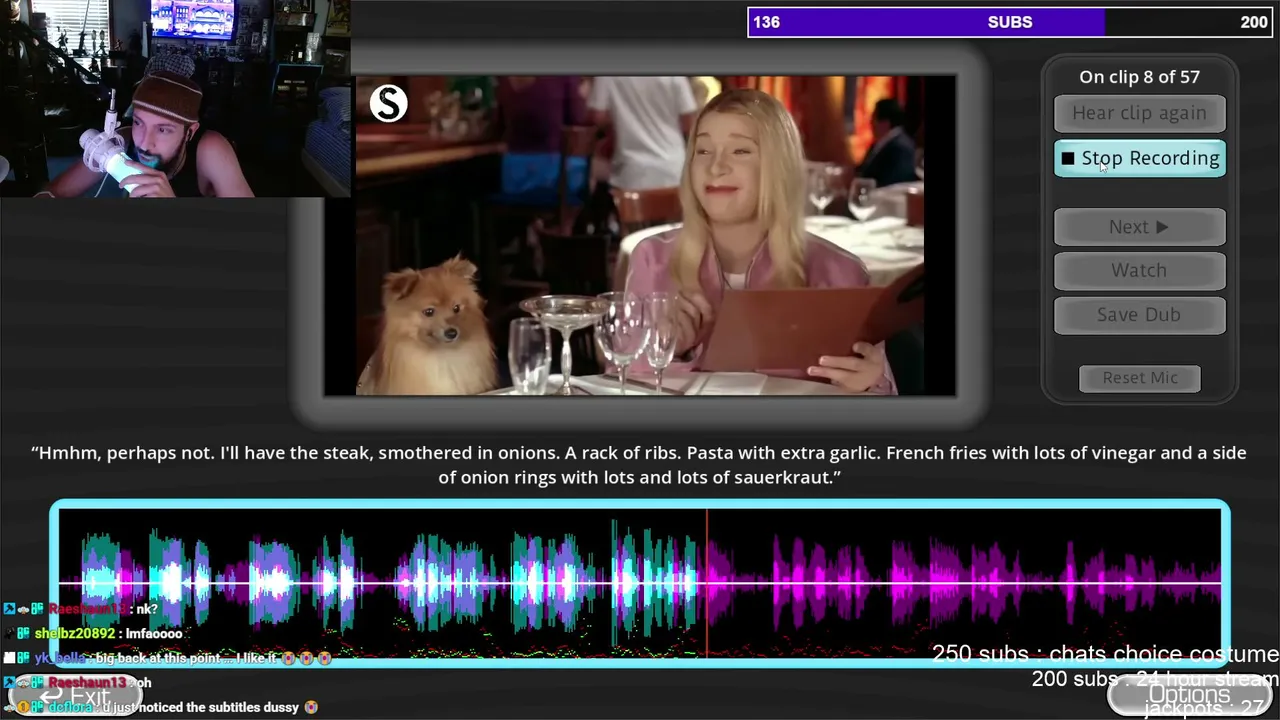Click the red playhead line in the waveform
The height and width of the screenshot is (720, 1280).
click(707, 583)
